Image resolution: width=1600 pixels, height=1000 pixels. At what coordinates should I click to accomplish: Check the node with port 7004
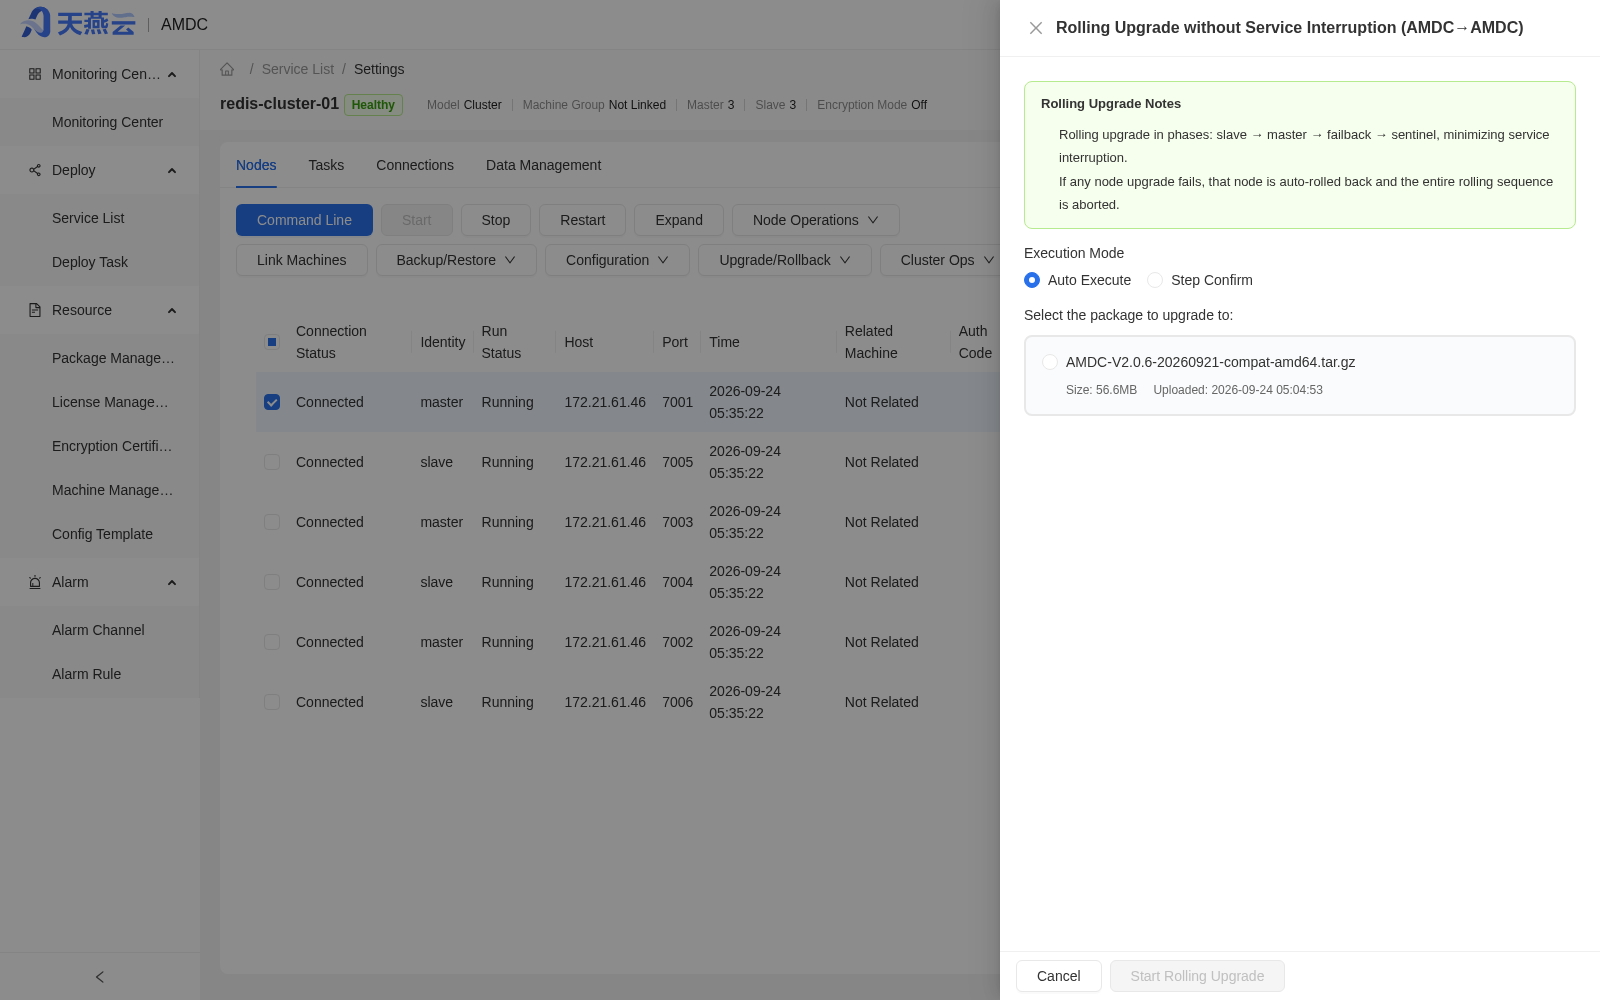point(272,582)
